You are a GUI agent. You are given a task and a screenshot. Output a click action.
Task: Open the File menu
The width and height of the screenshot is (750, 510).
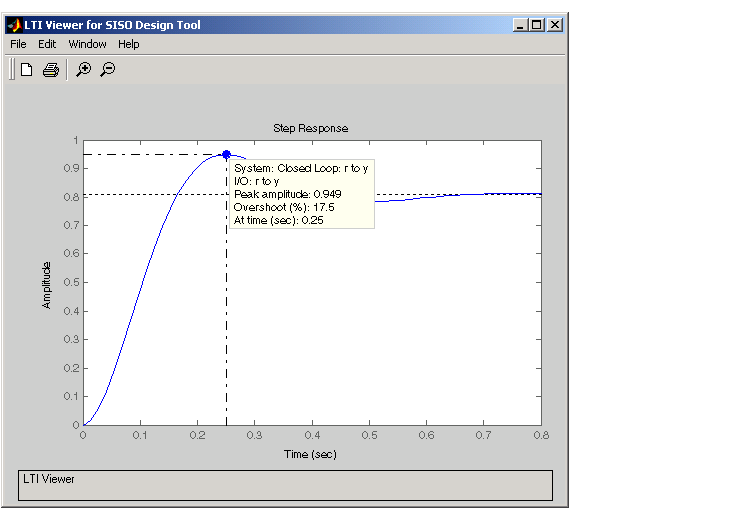coord(18,44)
